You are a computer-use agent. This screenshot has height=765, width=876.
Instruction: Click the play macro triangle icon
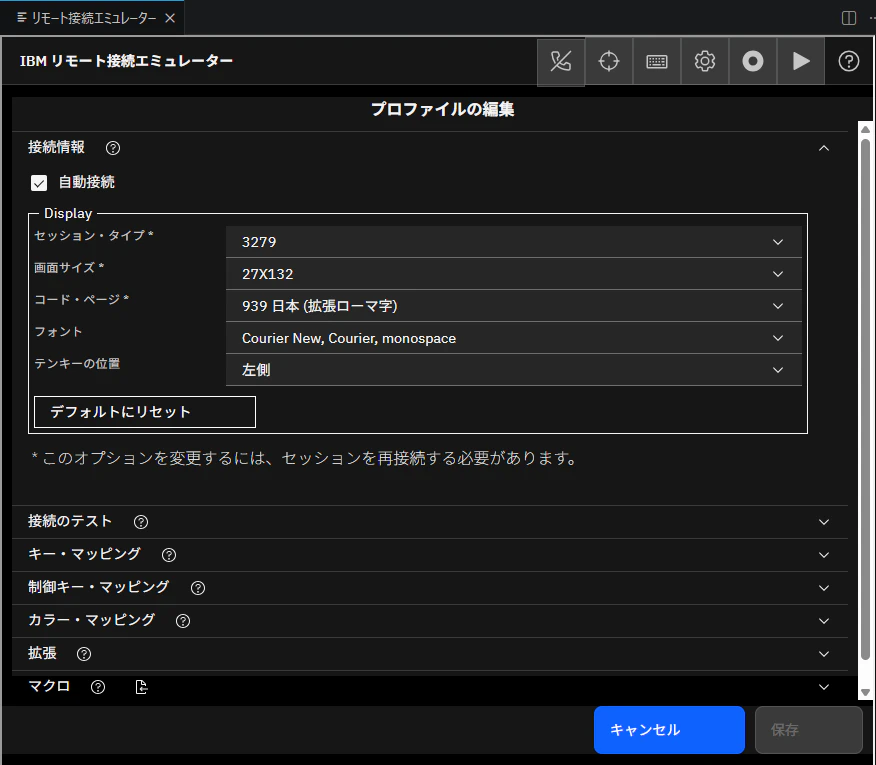click(x=801, y=61)
